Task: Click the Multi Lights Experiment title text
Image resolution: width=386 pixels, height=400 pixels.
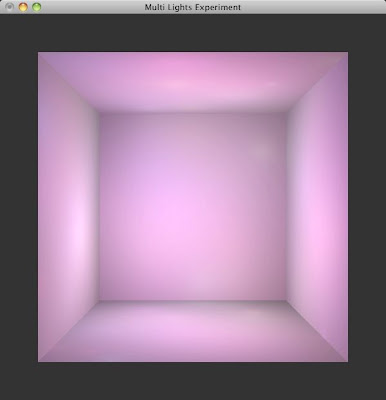Action: point(193,7)
